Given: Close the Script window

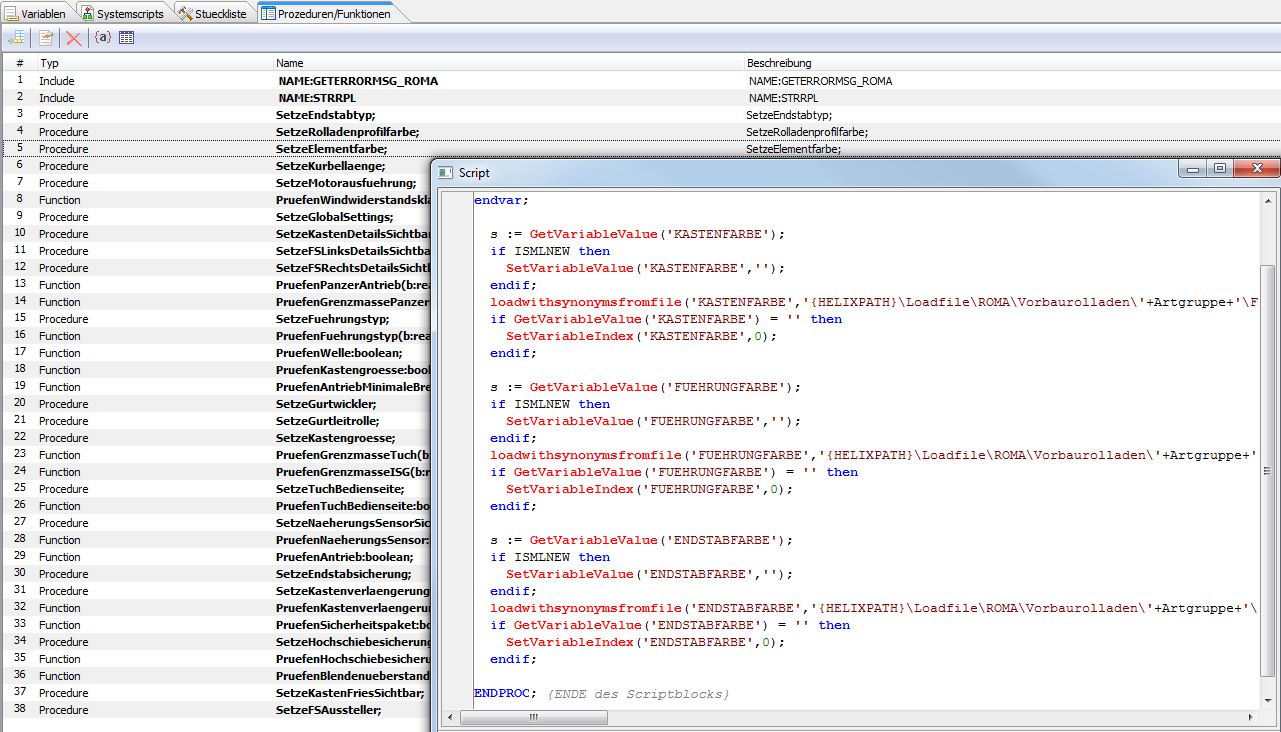Looking at the screenshot, I should coord(1255,169).
